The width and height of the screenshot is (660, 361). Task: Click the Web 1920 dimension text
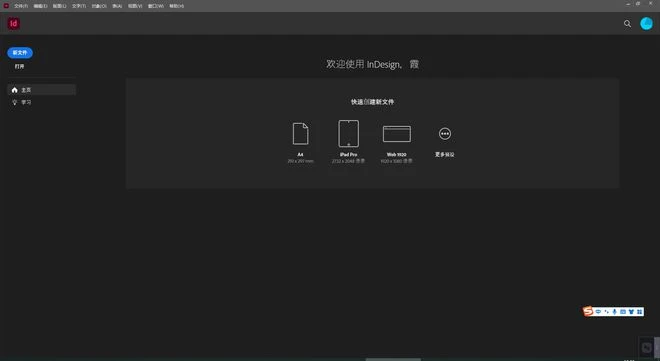397,161
